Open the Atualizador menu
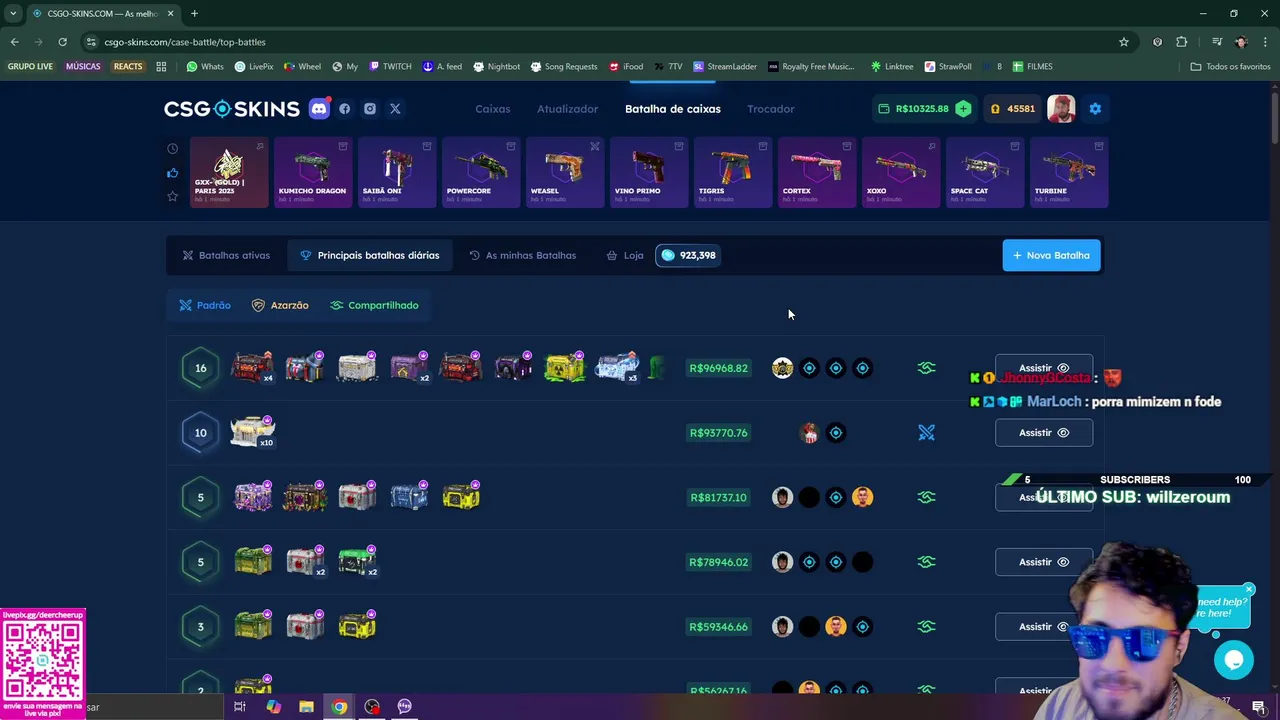1280x720 pixels. click(x=568, y=109)
